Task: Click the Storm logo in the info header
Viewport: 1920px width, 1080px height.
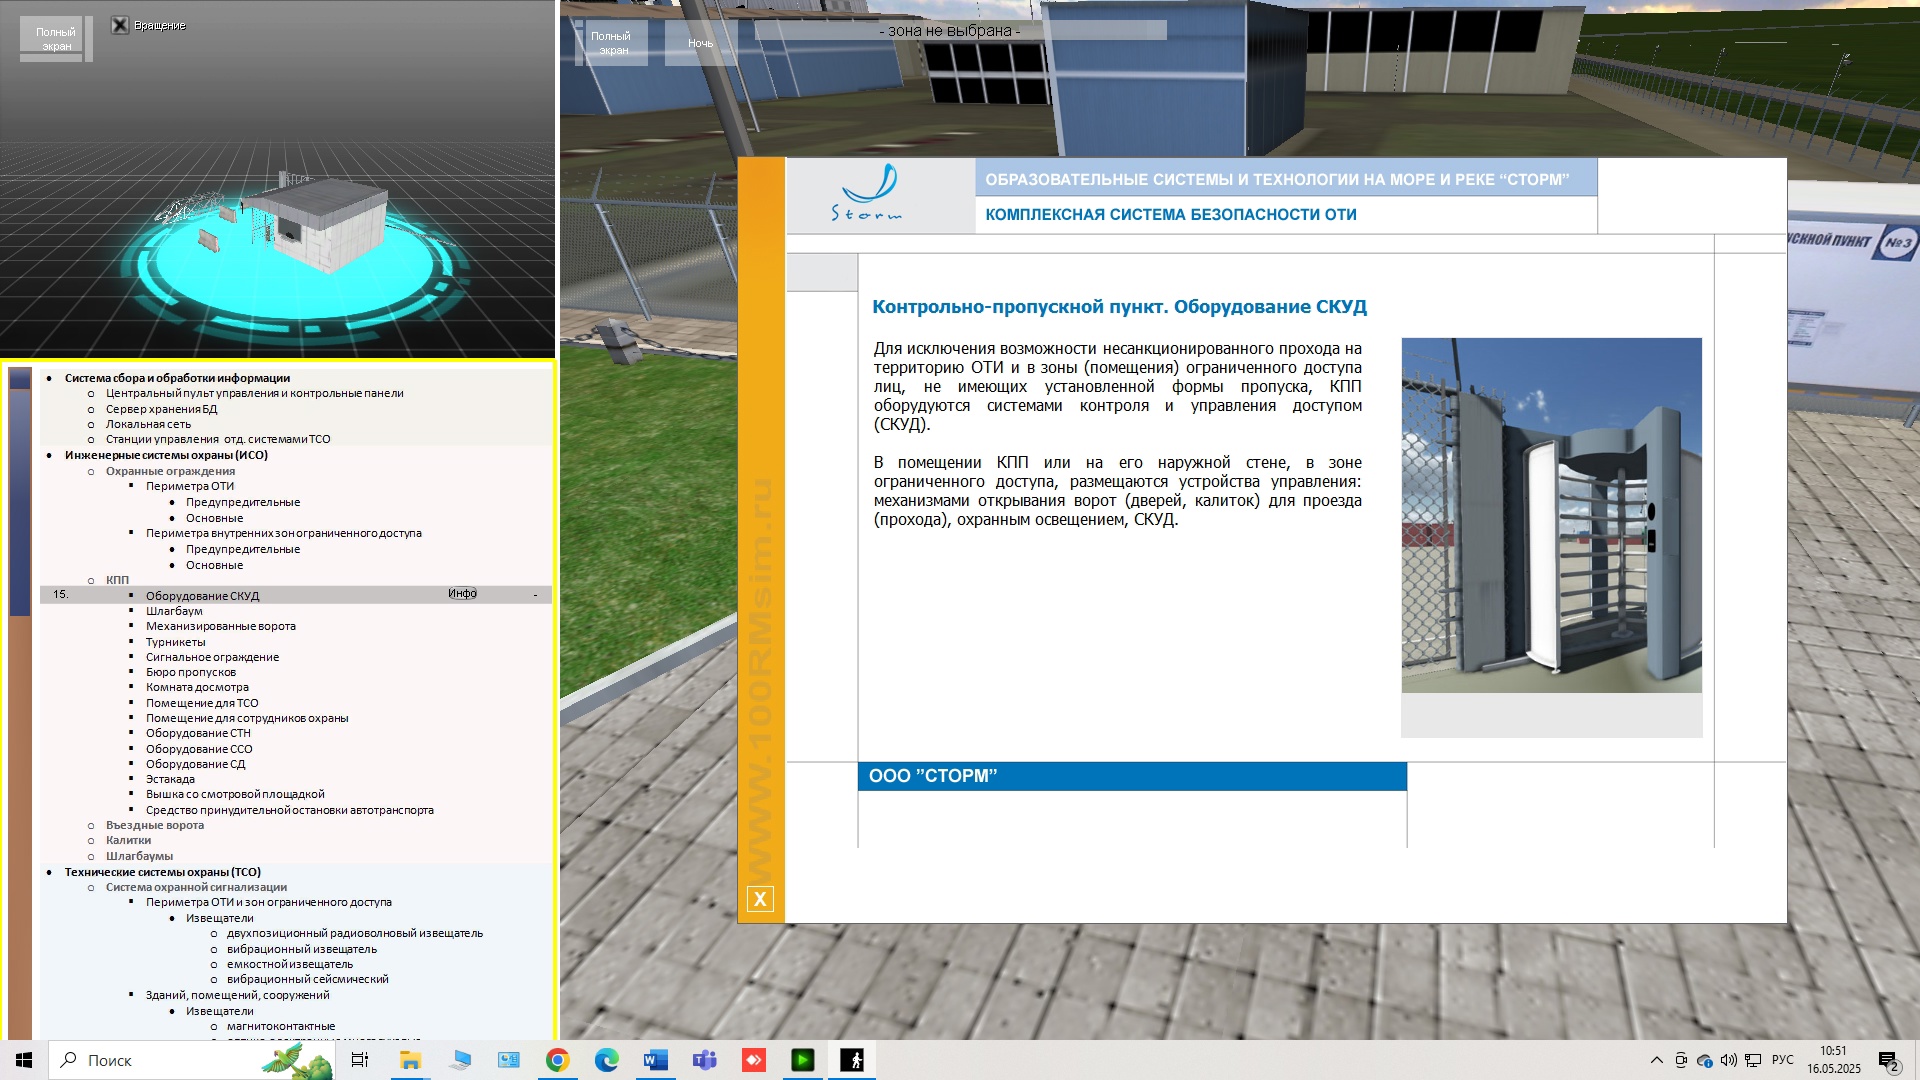Action: tap(868, 193)
